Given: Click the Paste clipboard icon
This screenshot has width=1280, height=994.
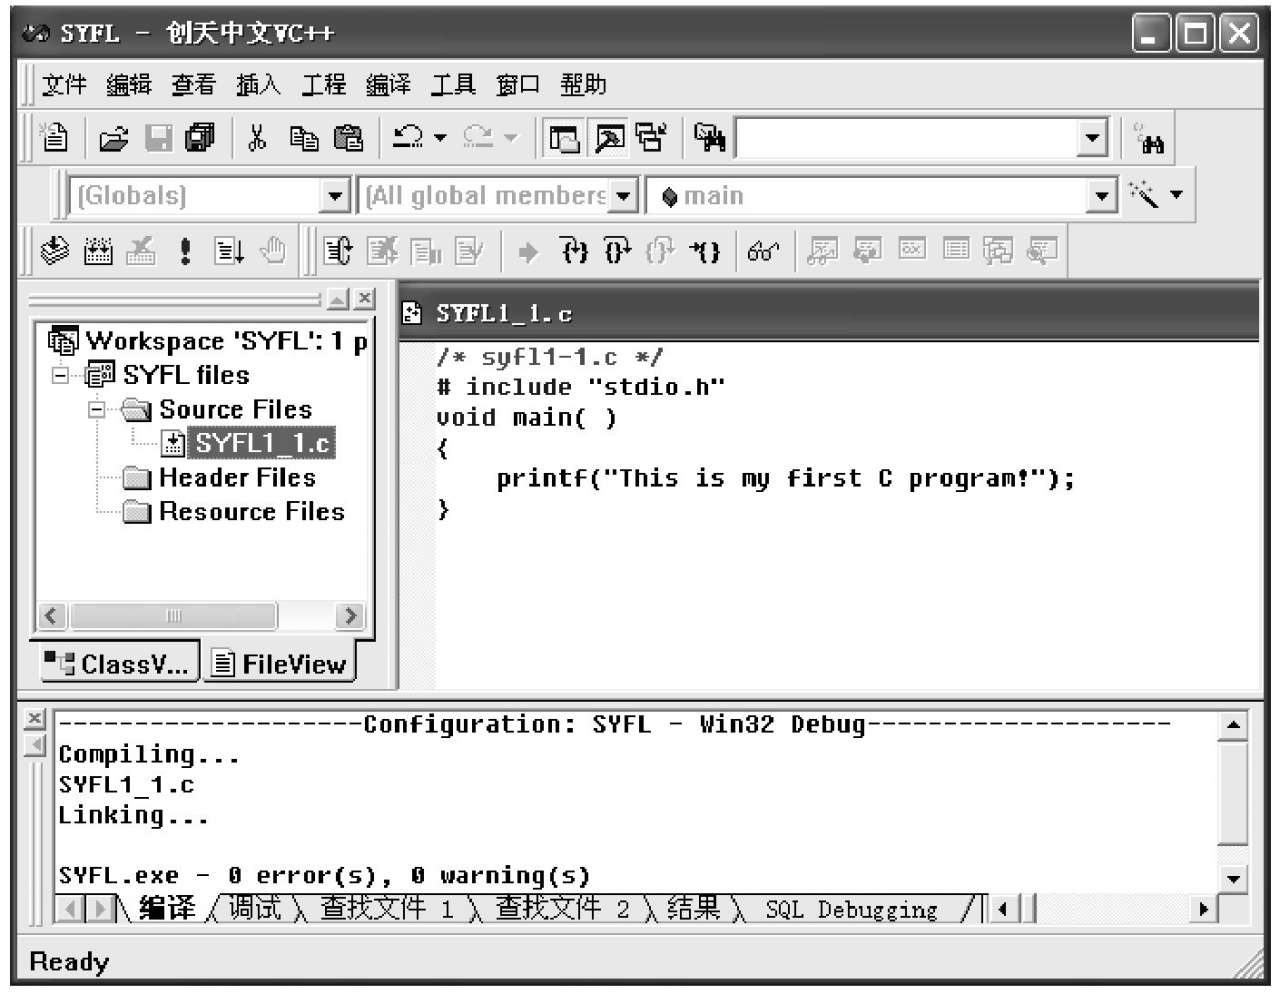Looking at the screenshot, I should click(x=348, y=138).
